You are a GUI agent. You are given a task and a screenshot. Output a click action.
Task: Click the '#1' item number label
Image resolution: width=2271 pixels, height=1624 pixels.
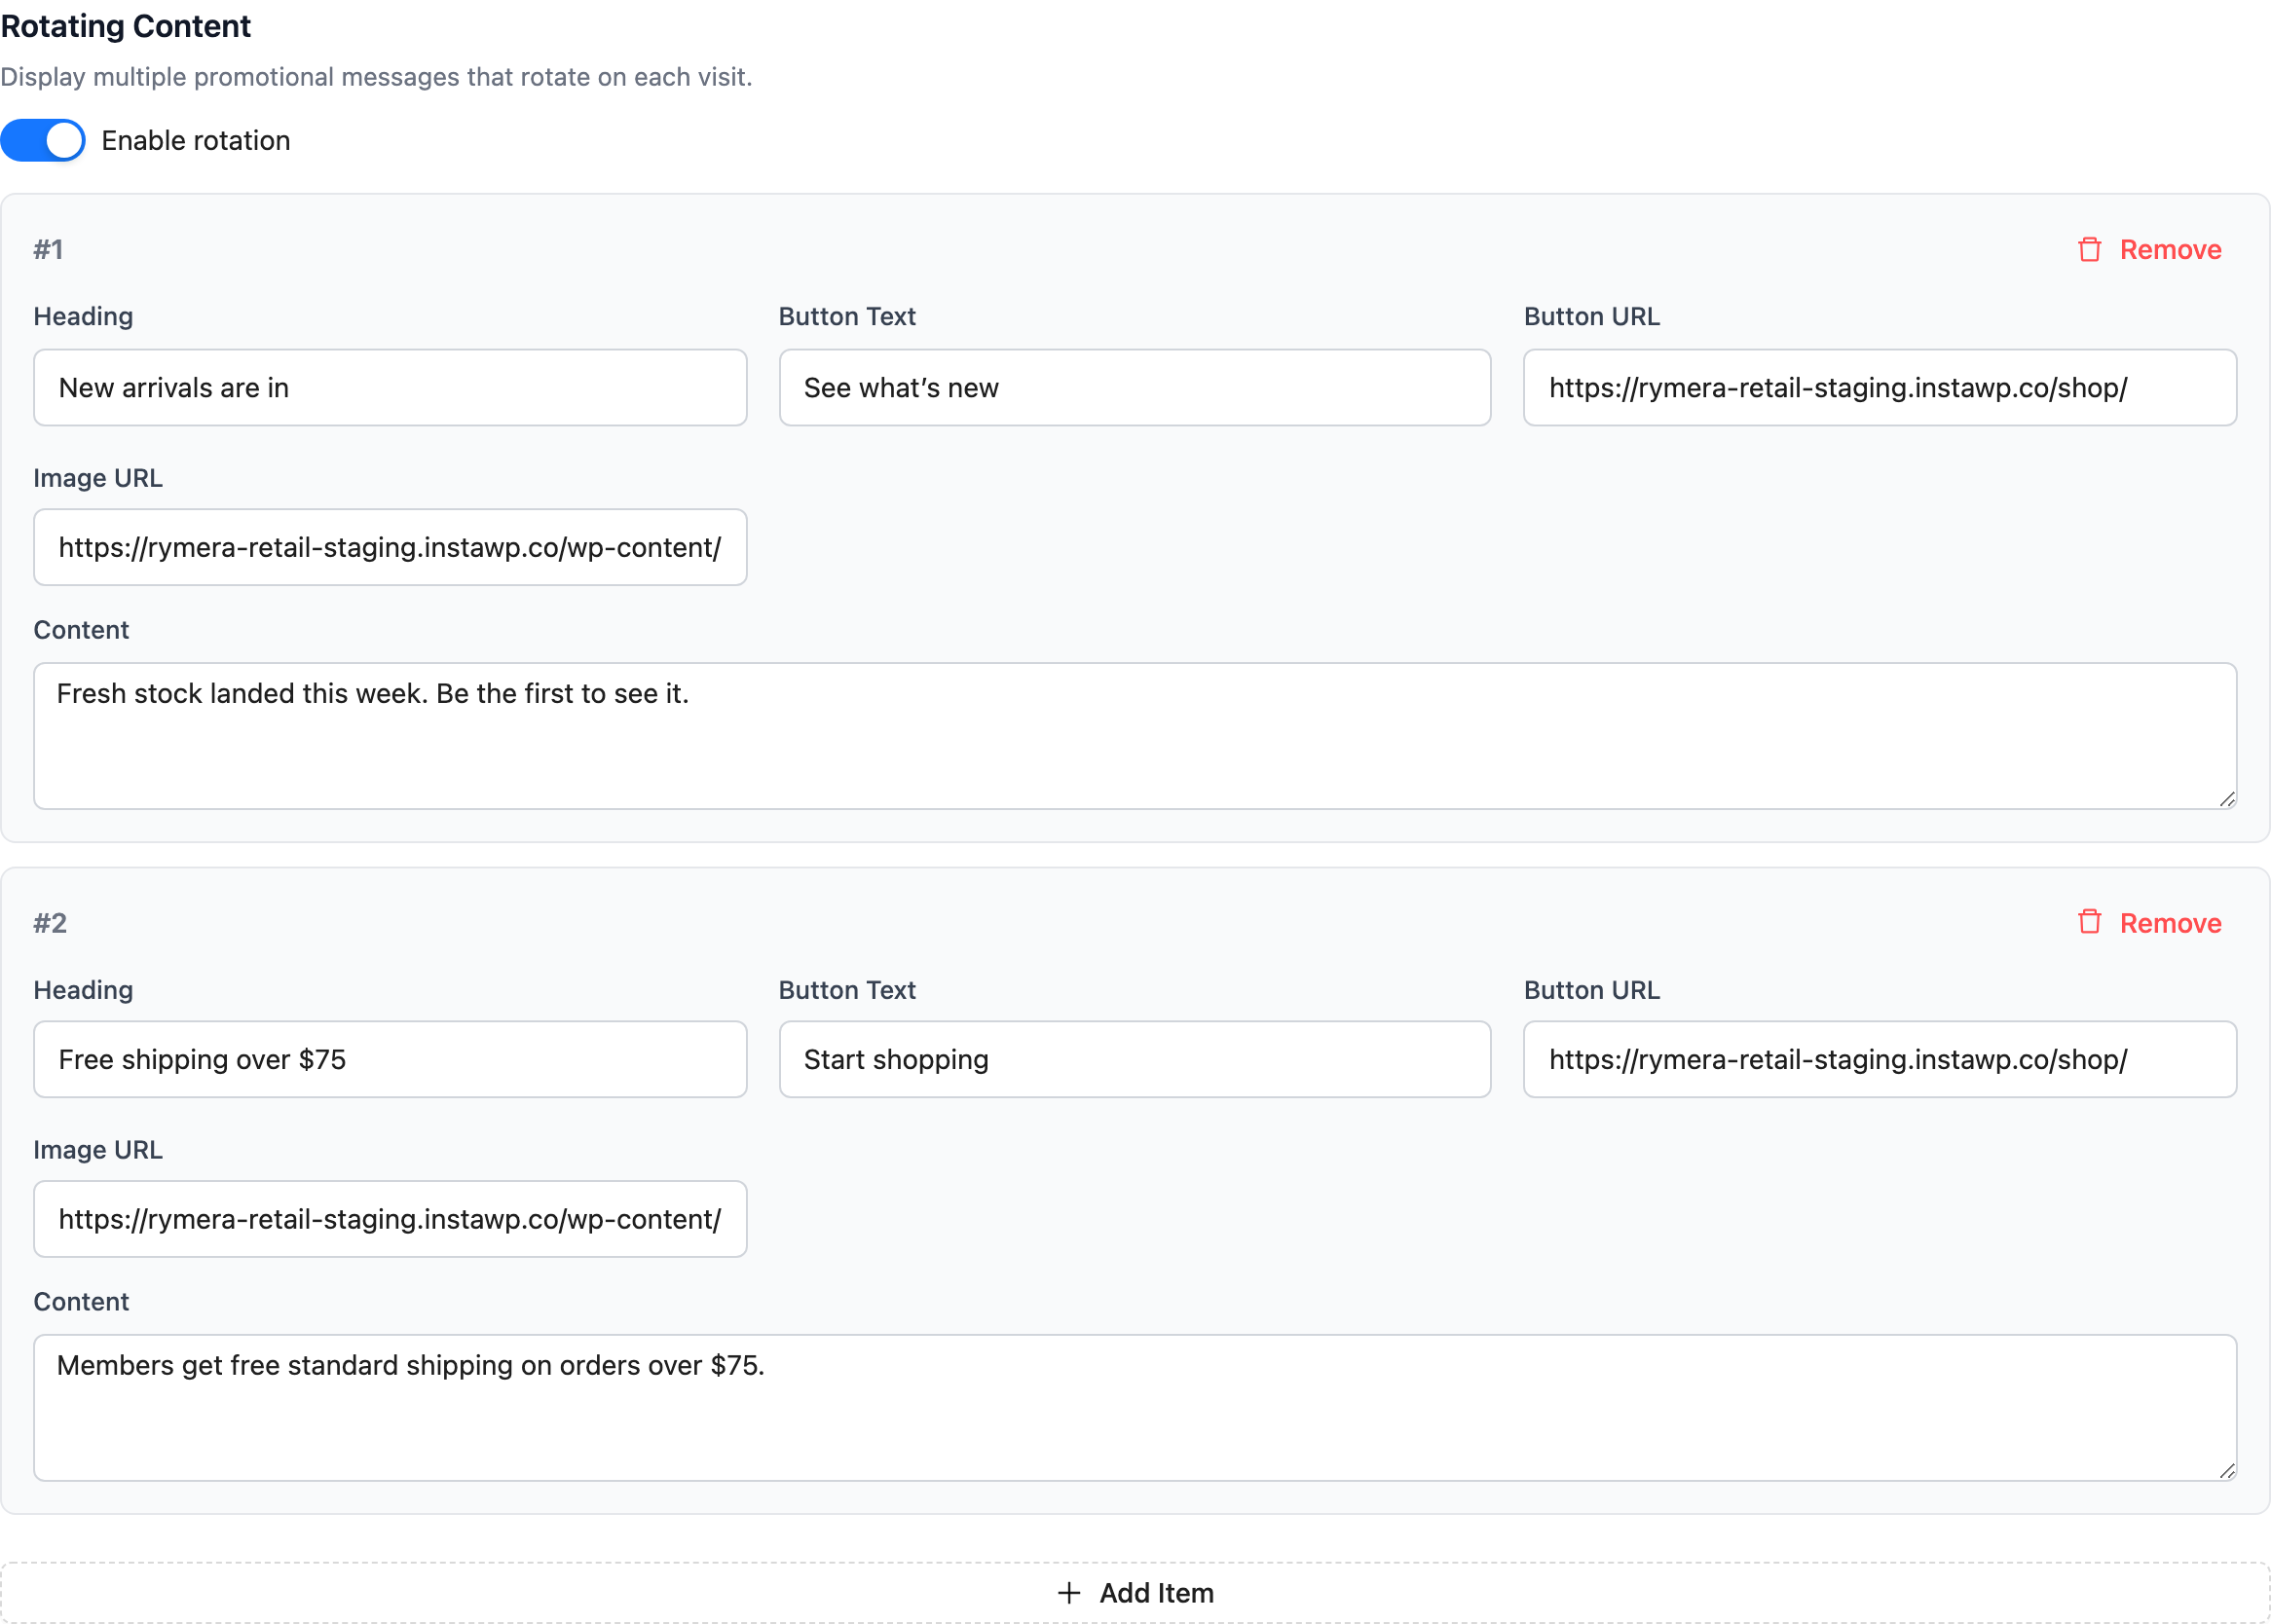[49, 249]
